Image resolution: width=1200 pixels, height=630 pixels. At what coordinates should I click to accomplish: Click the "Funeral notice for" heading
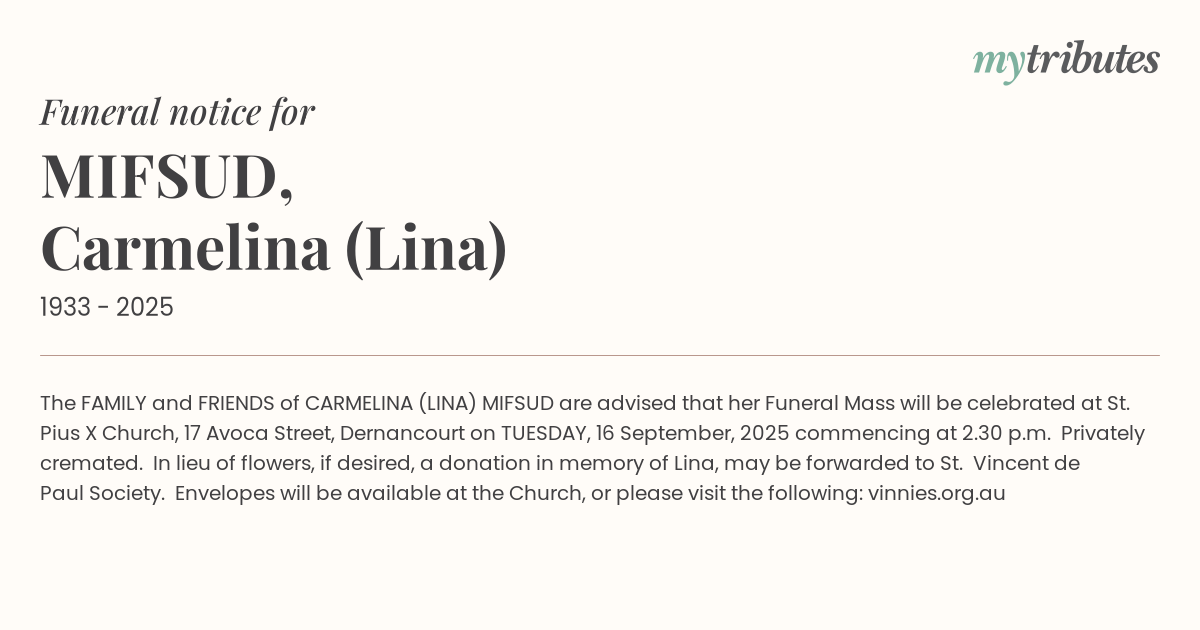tap(177, 112)
